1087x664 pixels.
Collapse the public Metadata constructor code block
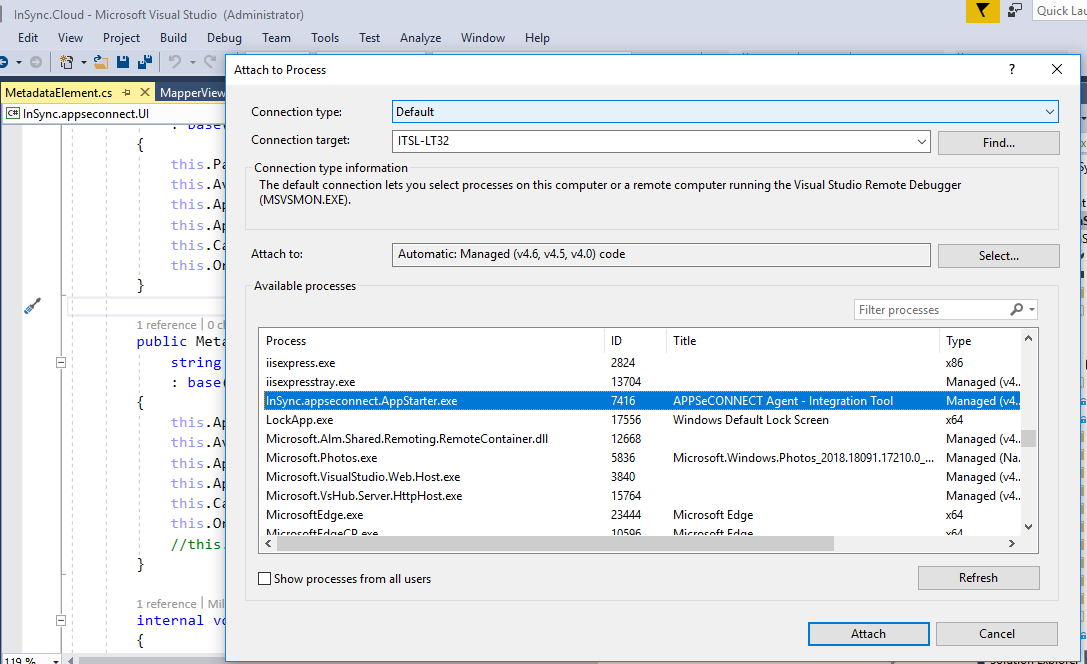[x=60, y=362]
